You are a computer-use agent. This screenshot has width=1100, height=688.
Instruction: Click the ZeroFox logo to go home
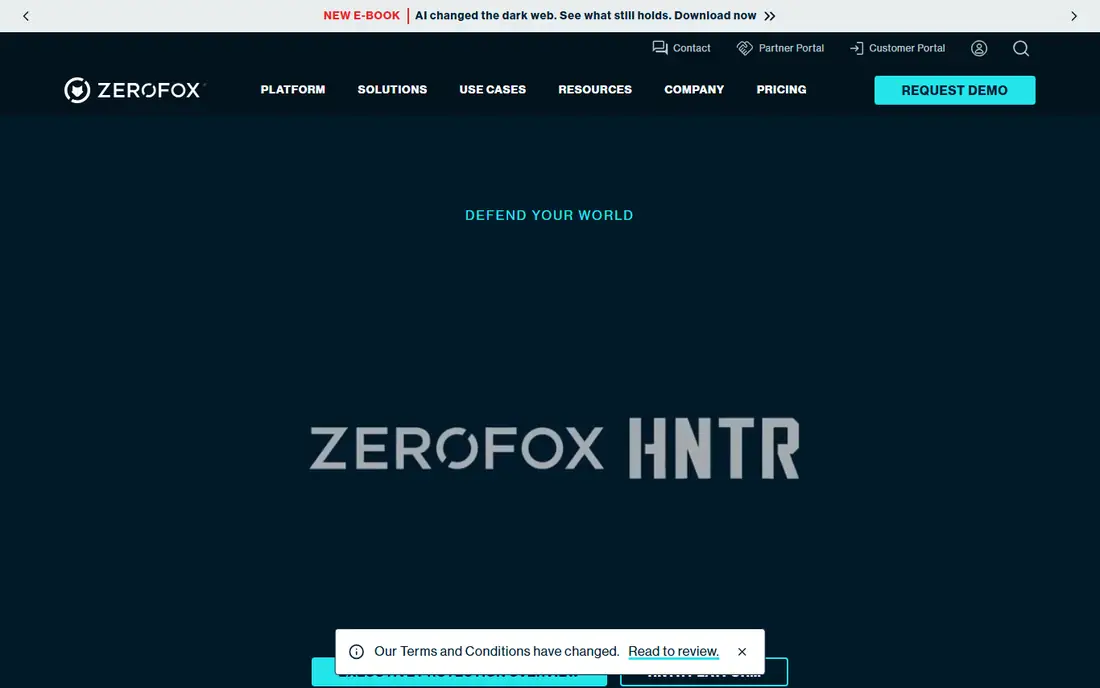pos(133,90)
